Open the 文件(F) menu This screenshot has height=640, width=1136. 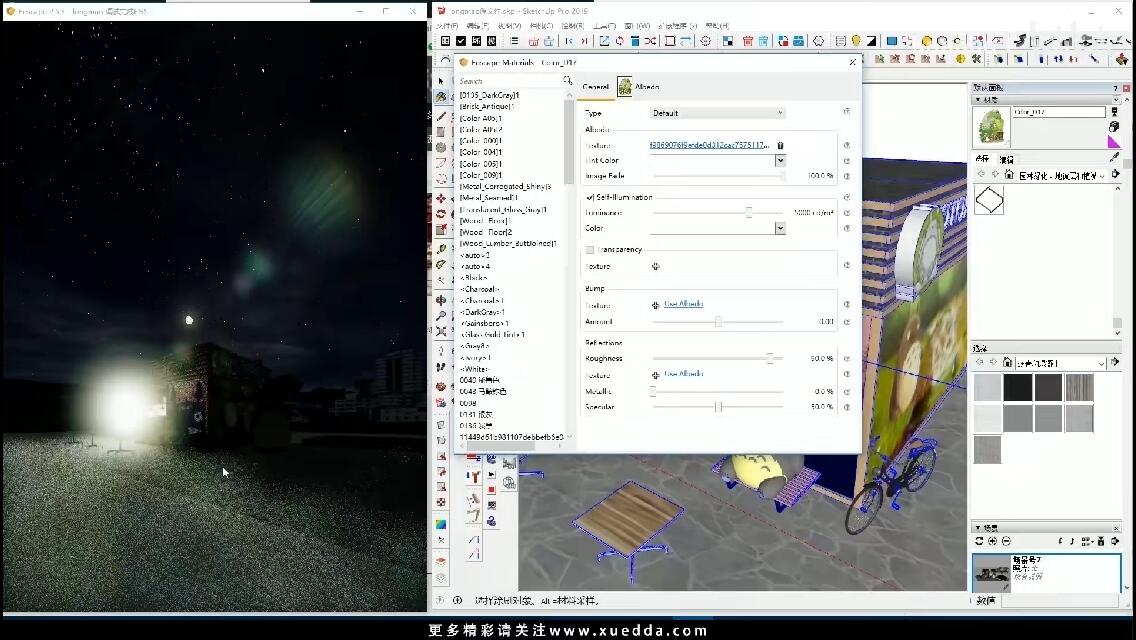click(x=447, y=26)
